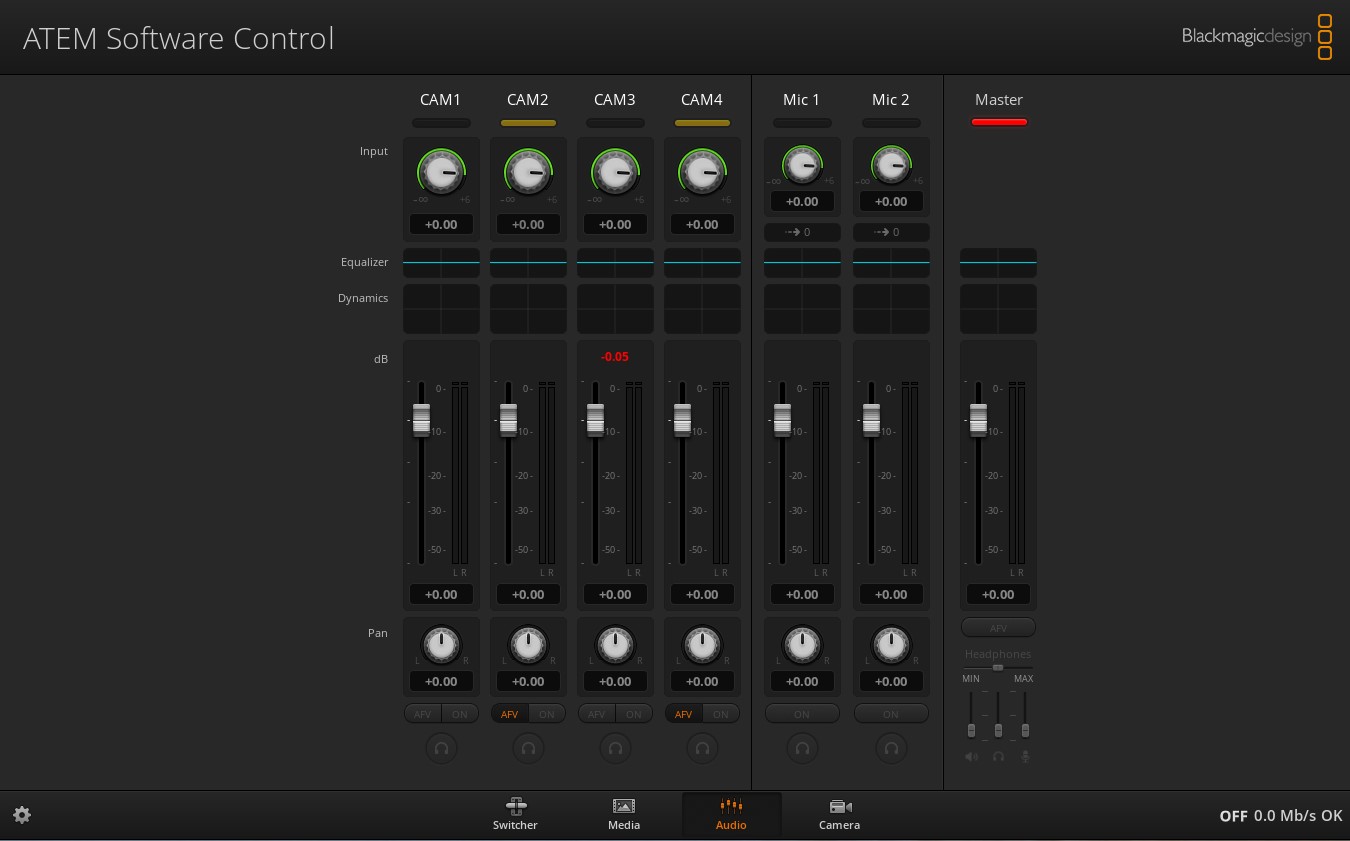Turn on the CAM1 channel ON button

460,714
